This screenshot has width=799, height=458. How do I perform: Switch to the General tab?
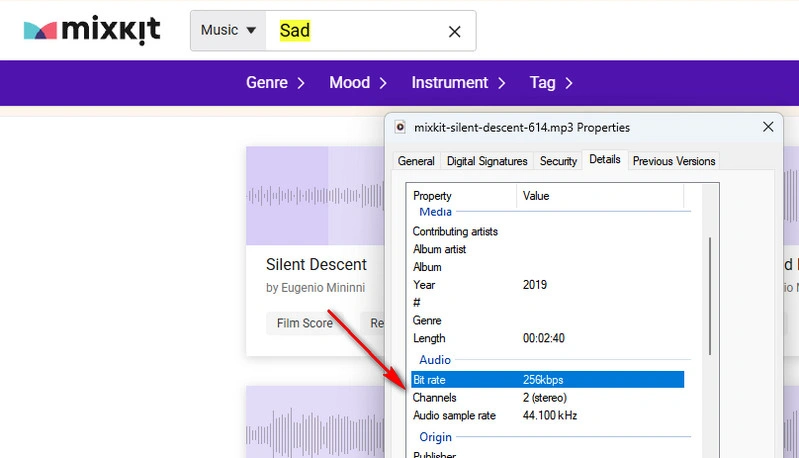tap(416, 161)
